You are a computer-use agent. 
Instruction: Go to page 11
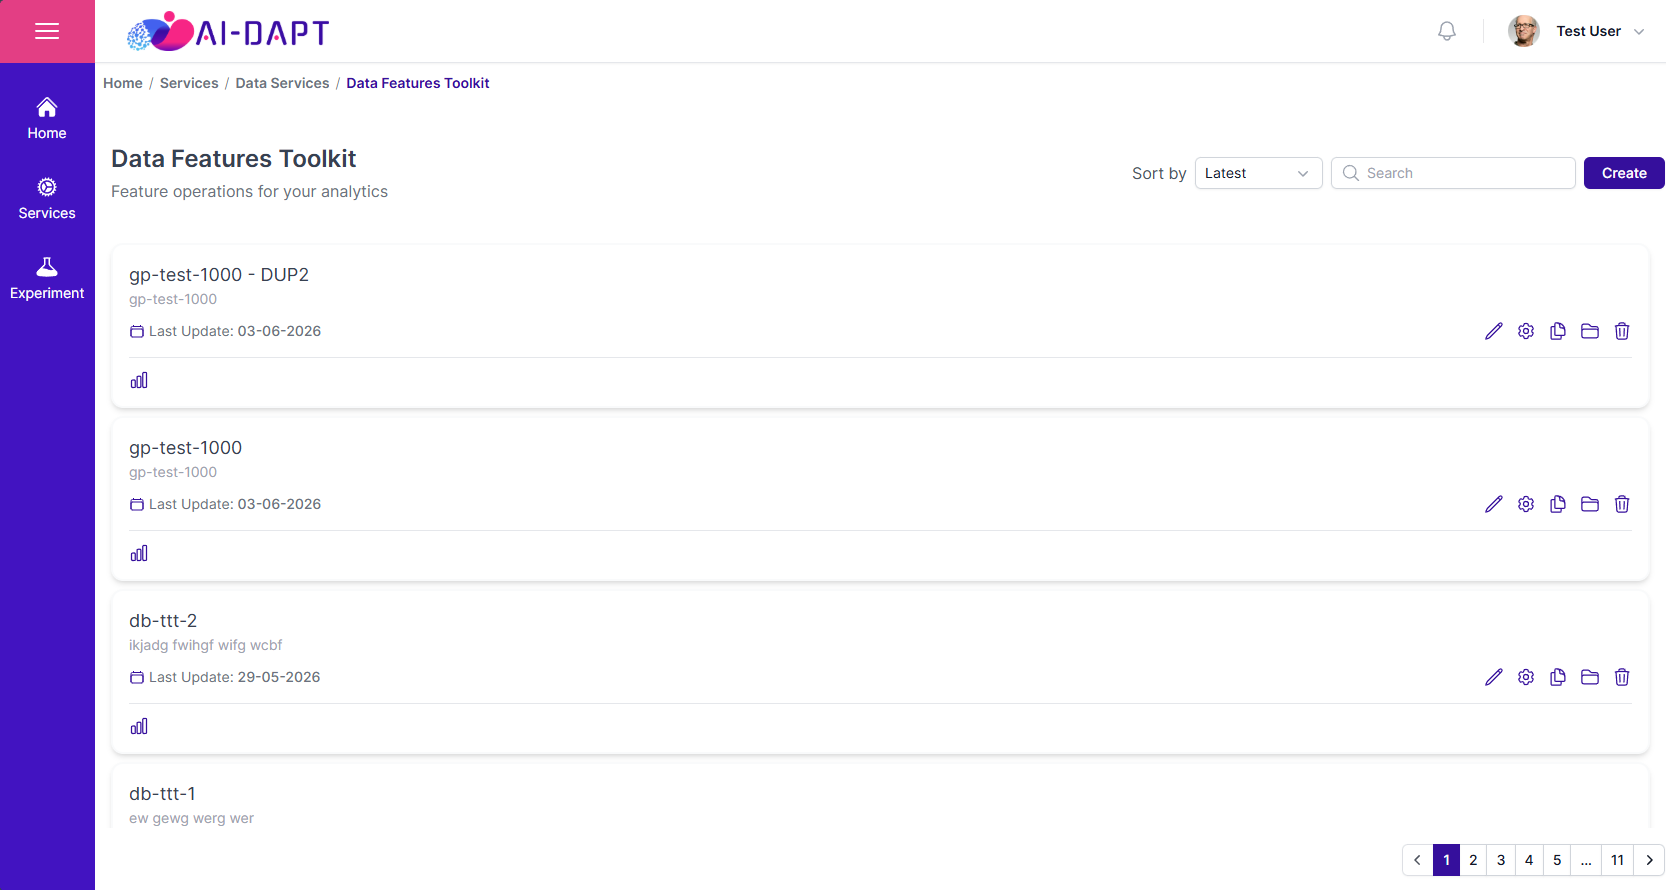[x=1618, y=860]
